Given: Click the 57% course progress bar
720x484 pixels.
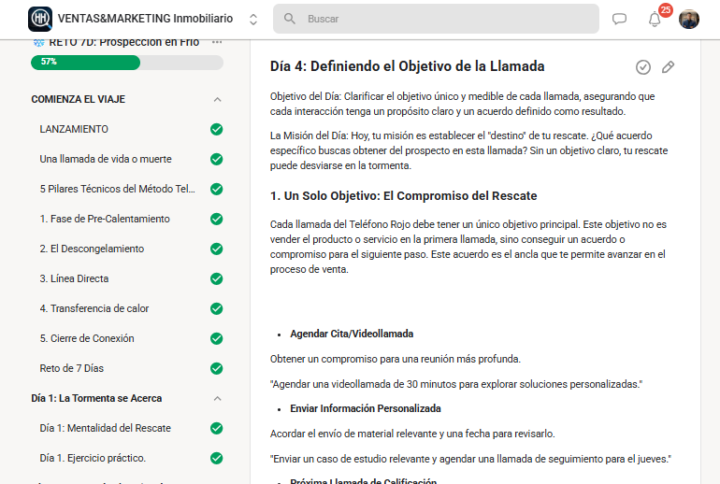Looking at the screenshot, I should click(127, 62).
